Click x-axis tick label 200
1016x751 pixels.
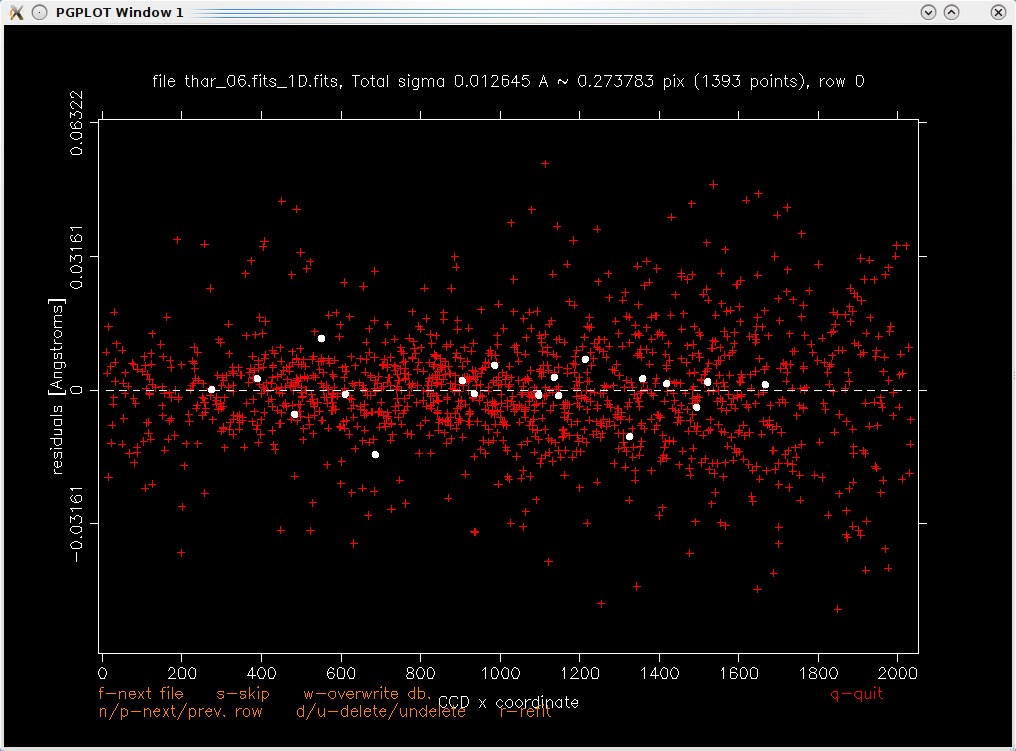[182, 673]
